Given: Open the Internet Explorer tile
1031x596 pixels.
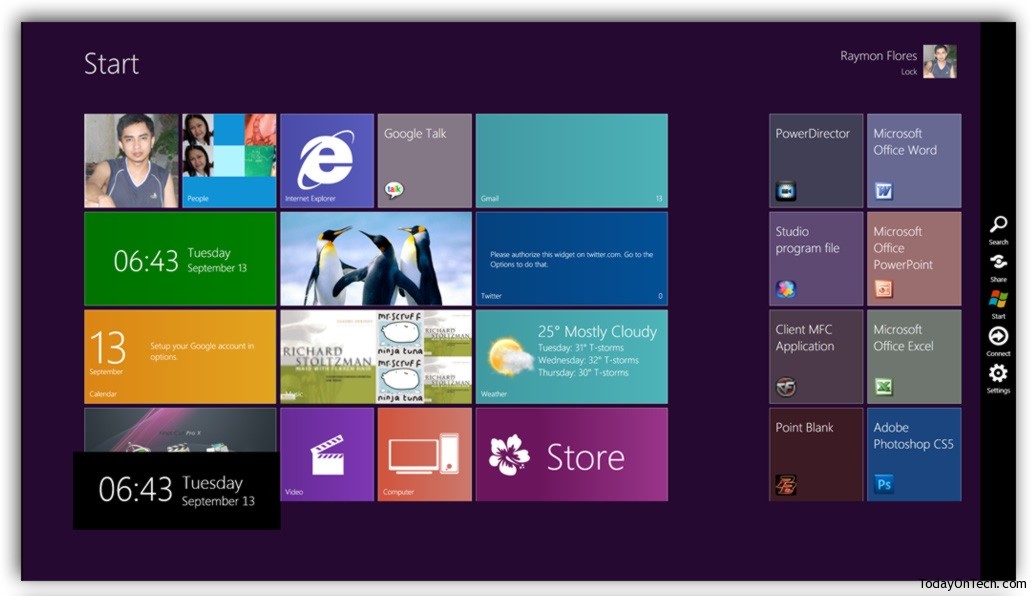Looking at the screenshot, I should pyautogui.click(x=327, y=161).
